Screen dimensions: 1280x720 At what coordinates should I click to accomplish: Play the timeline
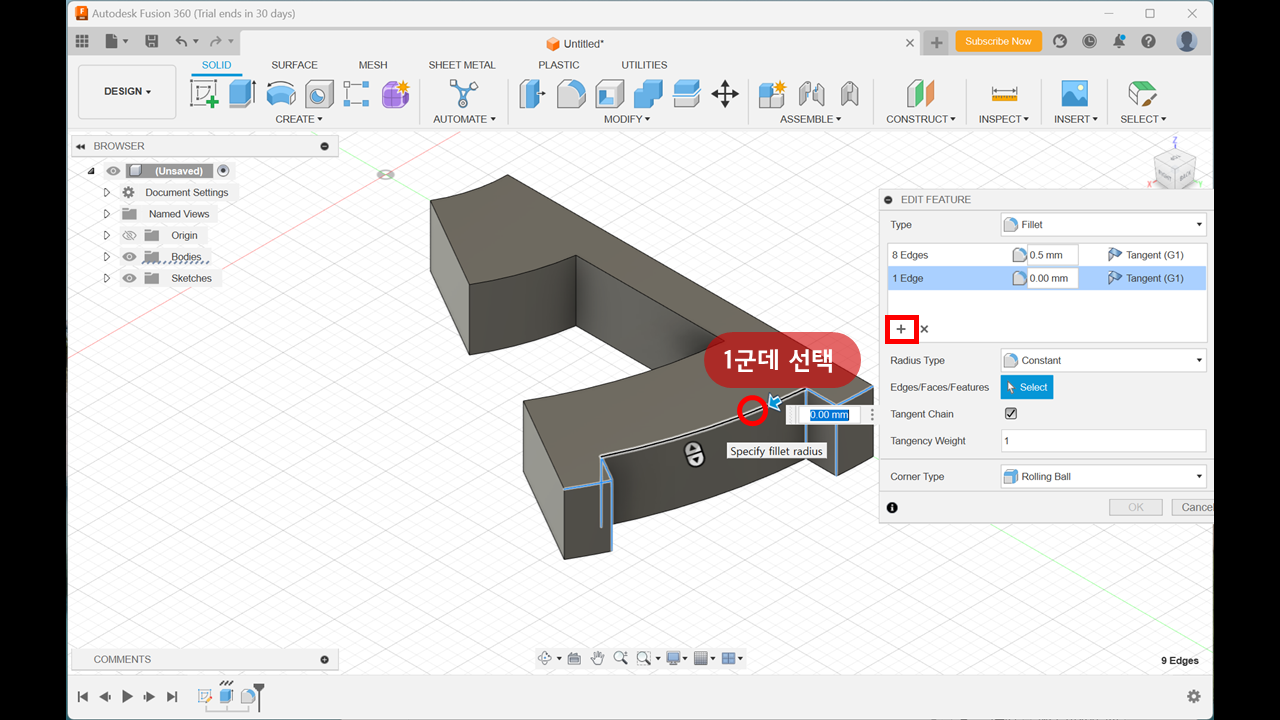coord(127,696)
